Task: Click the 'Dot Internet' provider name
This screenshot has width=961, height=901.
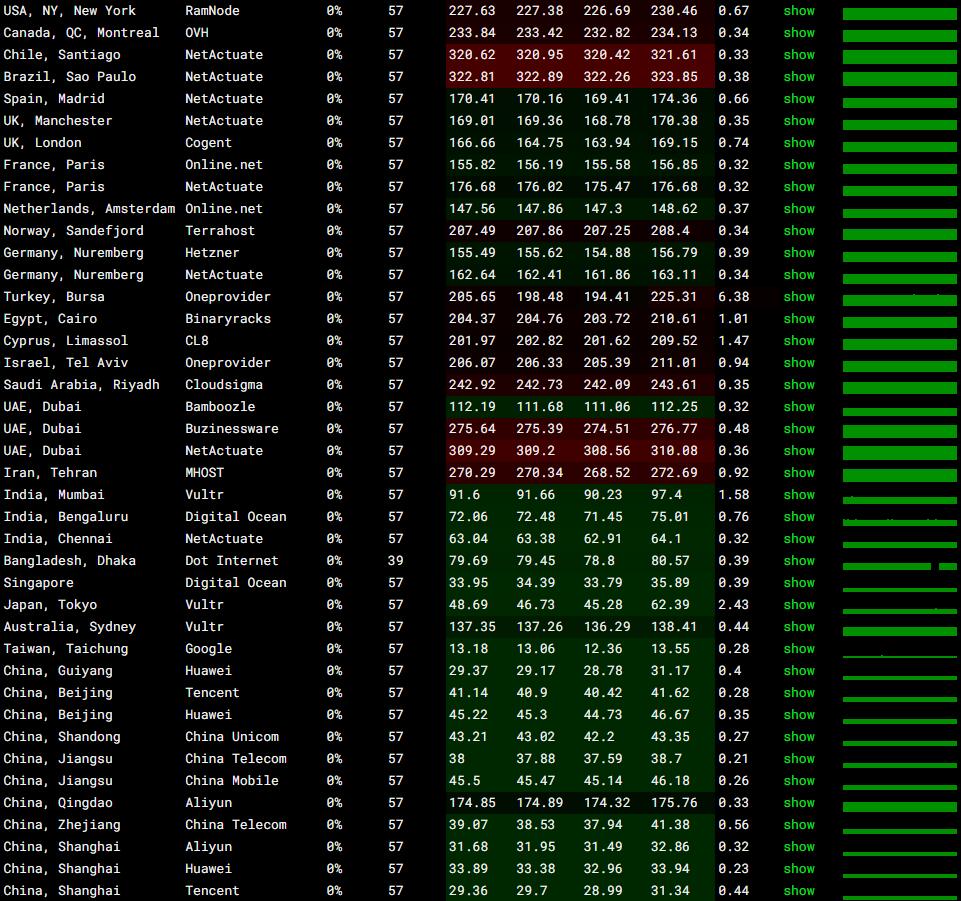Action: pos(232,561)
